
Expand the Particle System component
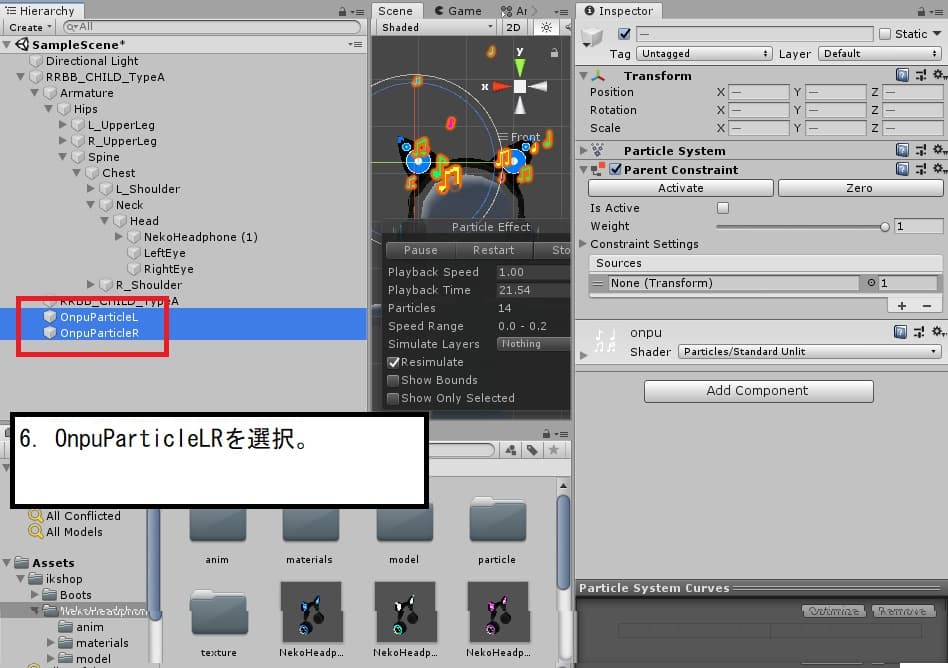tap(583, 150)
